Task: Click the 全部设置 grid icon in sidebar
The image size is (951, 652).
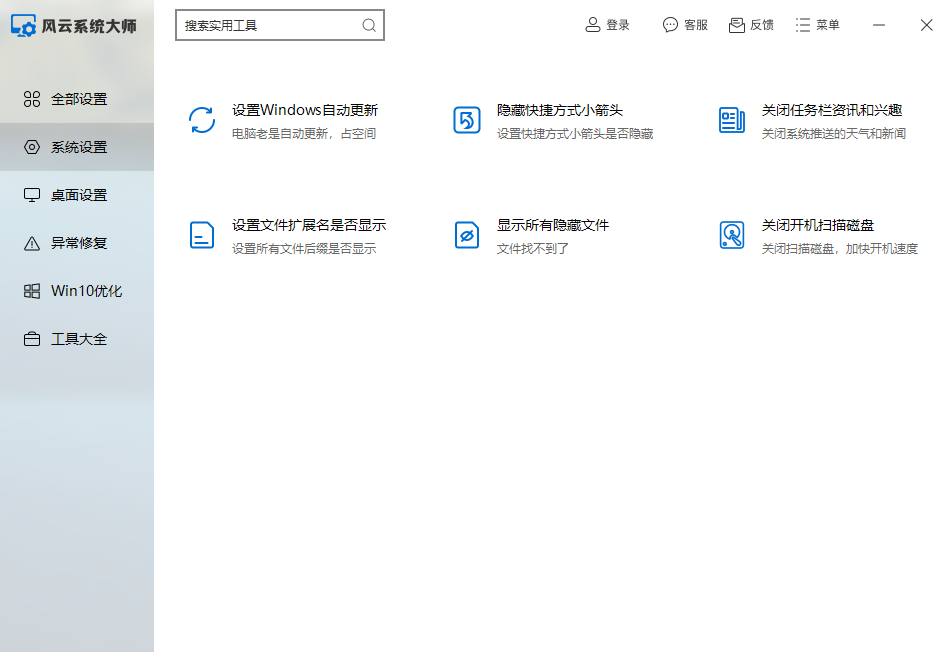Action: (x=29, y=99)
